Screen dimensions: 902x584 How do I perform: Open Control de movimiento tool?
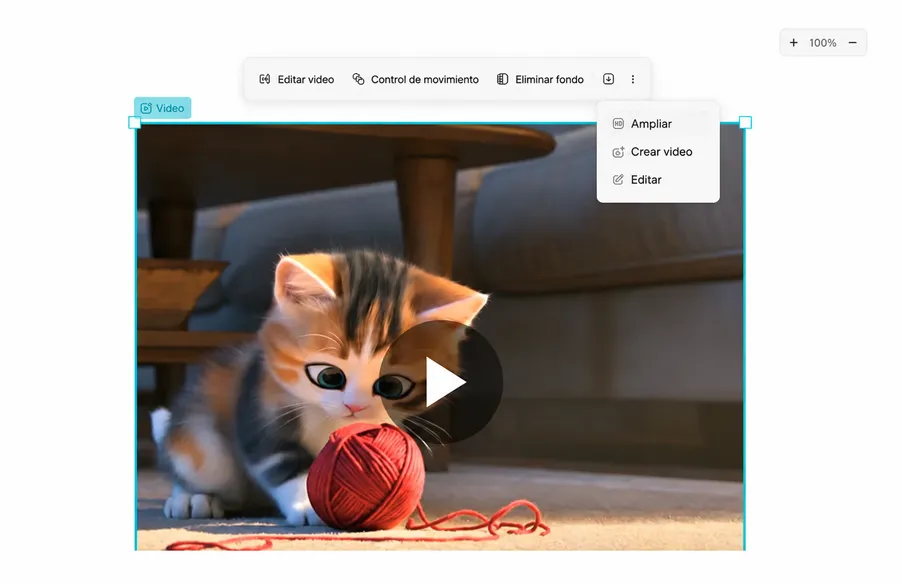(x=415, y=79)
